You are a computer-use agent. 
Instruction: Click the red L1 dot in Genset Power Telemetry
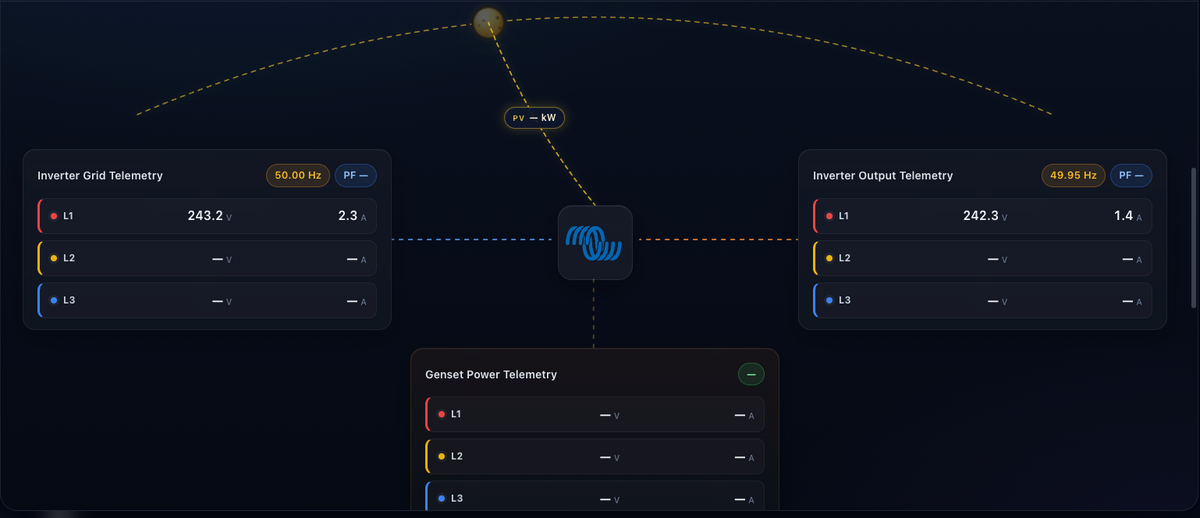tap(441, 414)
